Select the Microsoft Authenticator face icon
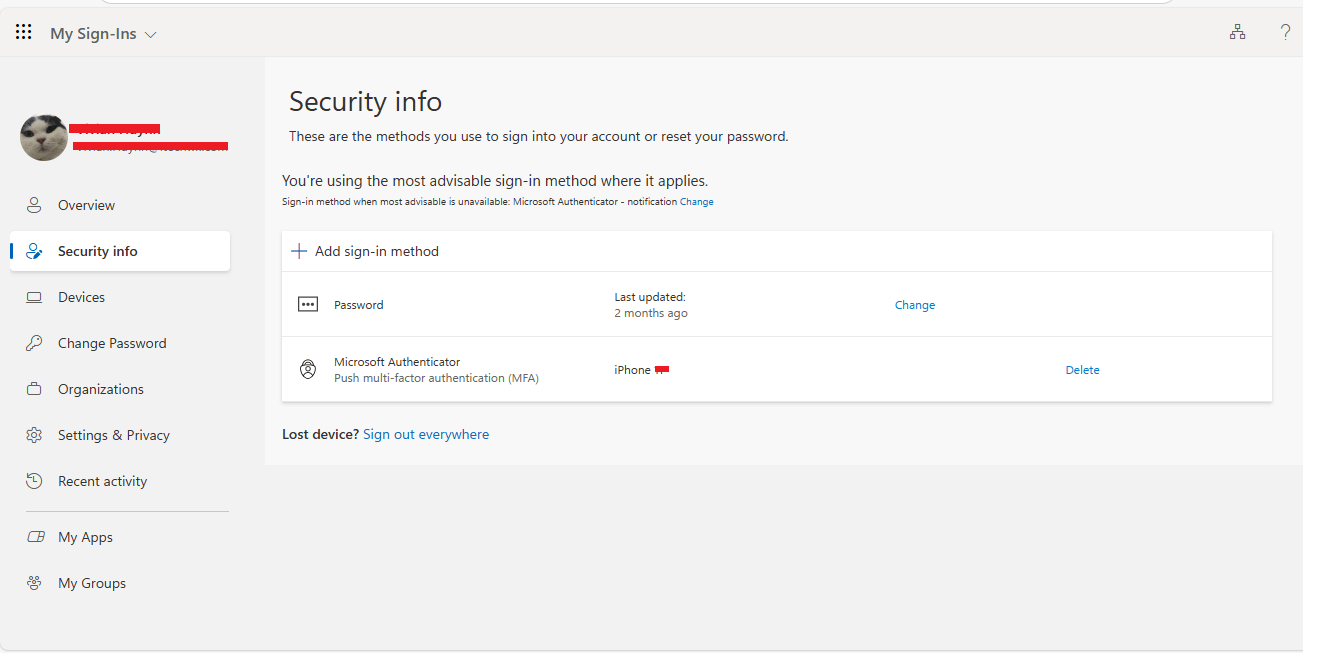1342x653 pixels. click(307, 369)
